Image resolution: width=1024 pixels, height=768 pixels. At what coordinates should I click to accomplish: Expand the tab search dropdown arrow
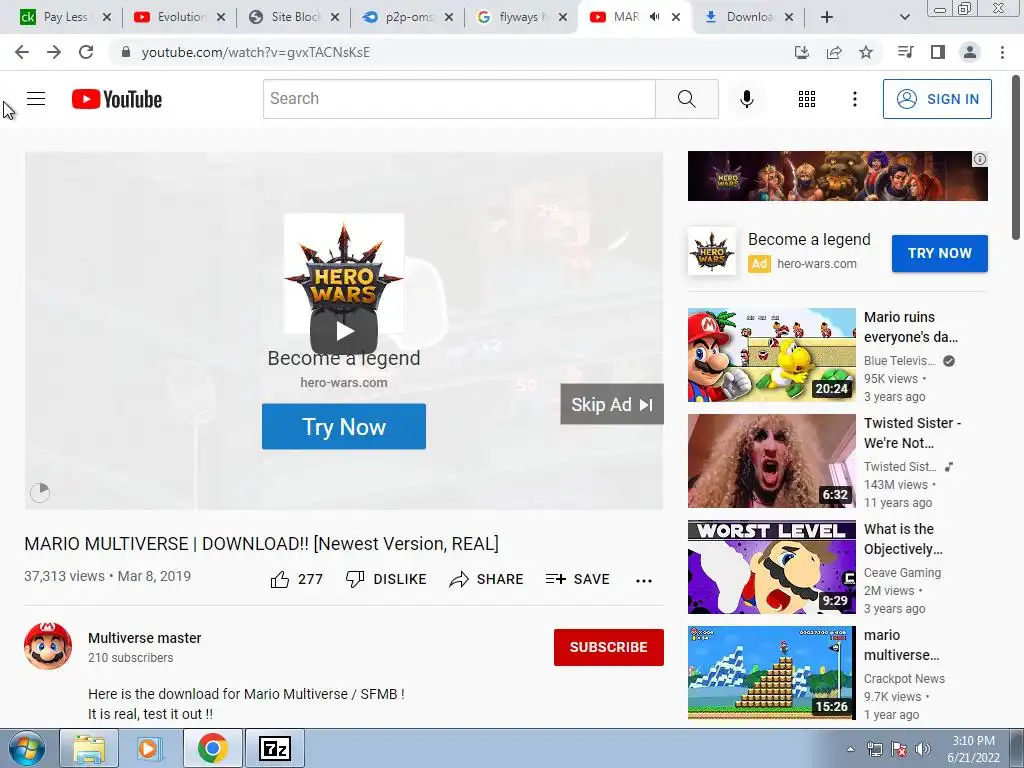(904, 17)
